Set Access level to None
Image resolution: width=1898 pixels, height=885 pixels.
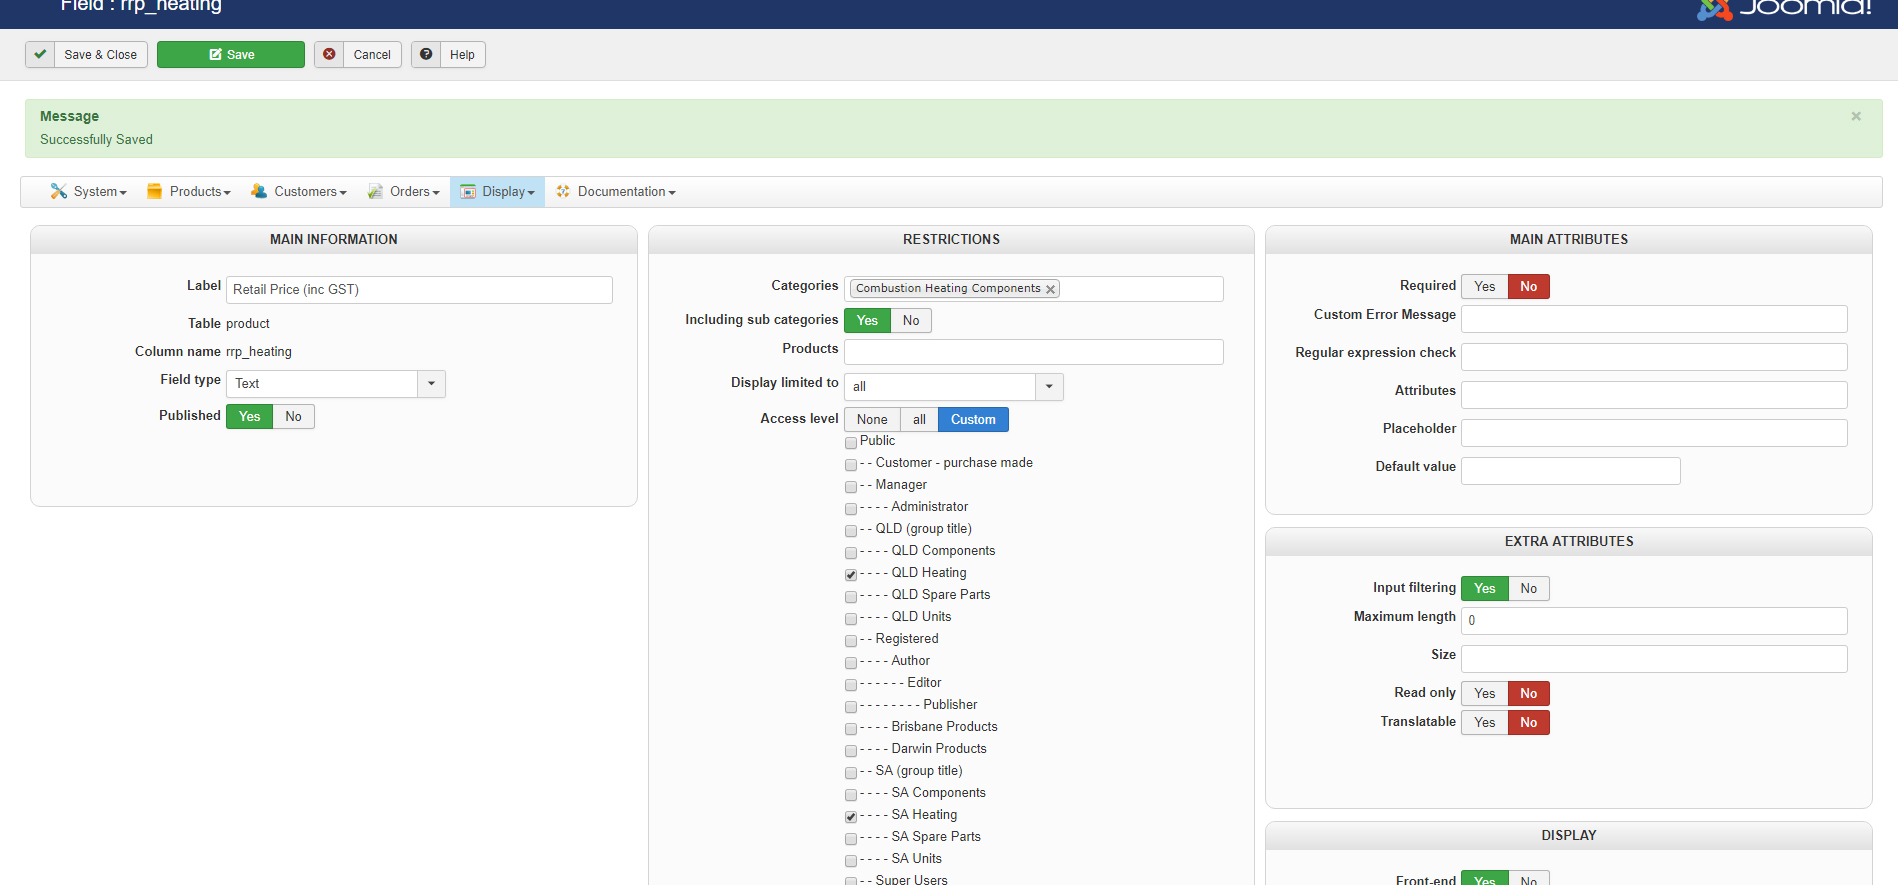(x=872, y=420)
